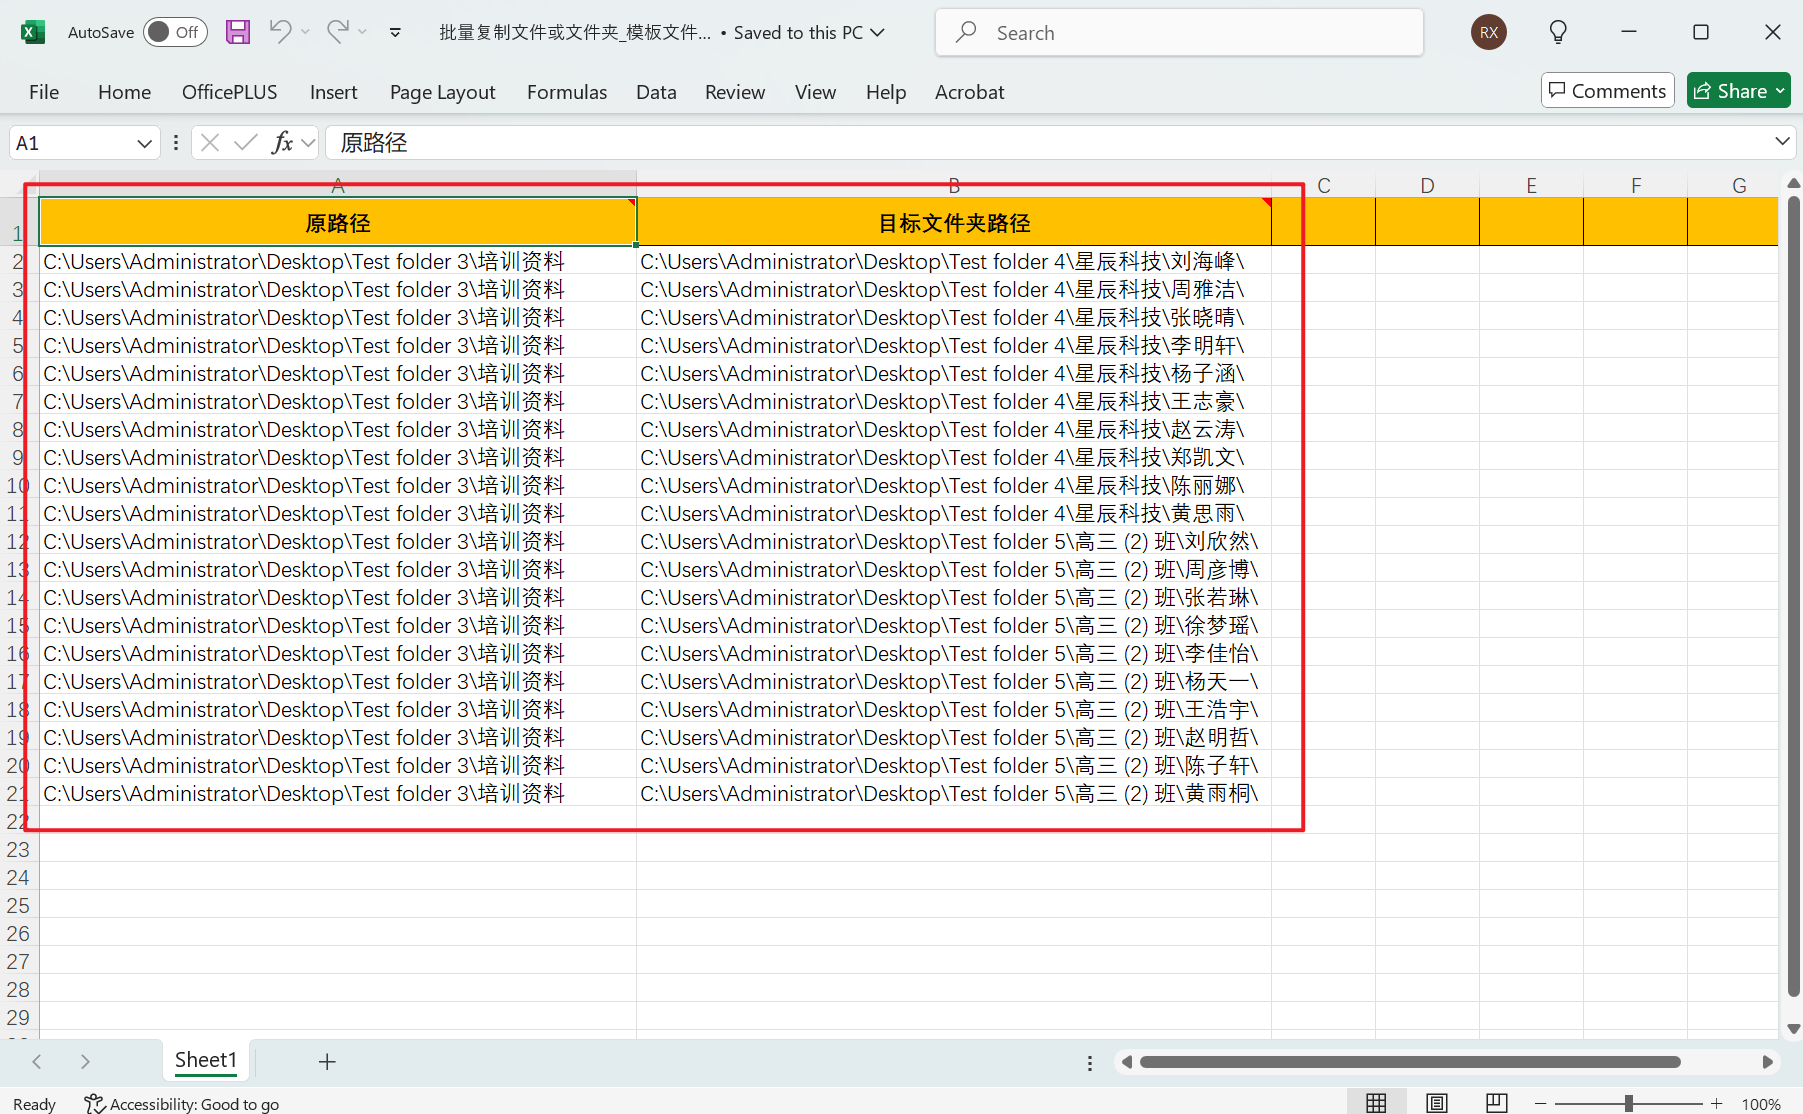Click the lightbulb tips icon
This screenshot has width=1803, height=1114.
(1557, 31)
